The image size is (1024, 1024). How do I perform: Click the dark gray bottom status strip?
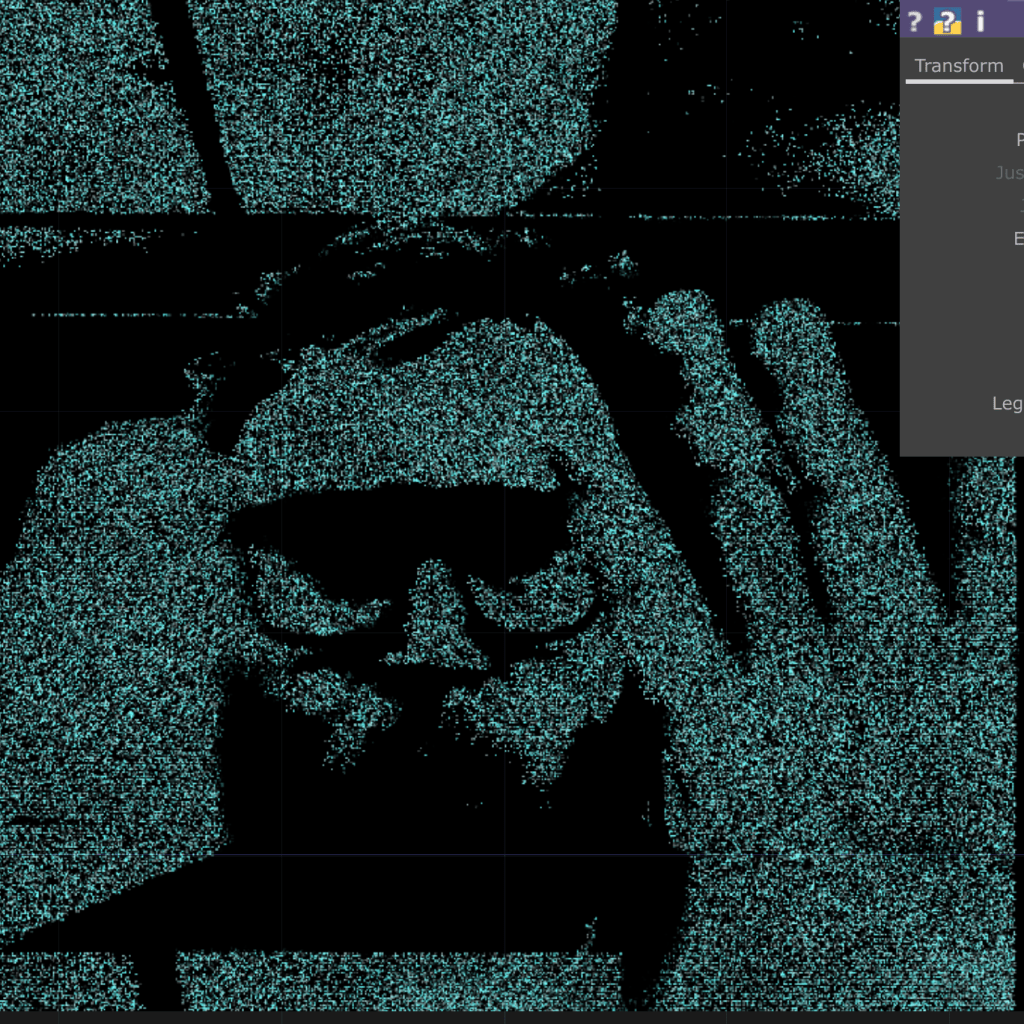pos(500,1017)
